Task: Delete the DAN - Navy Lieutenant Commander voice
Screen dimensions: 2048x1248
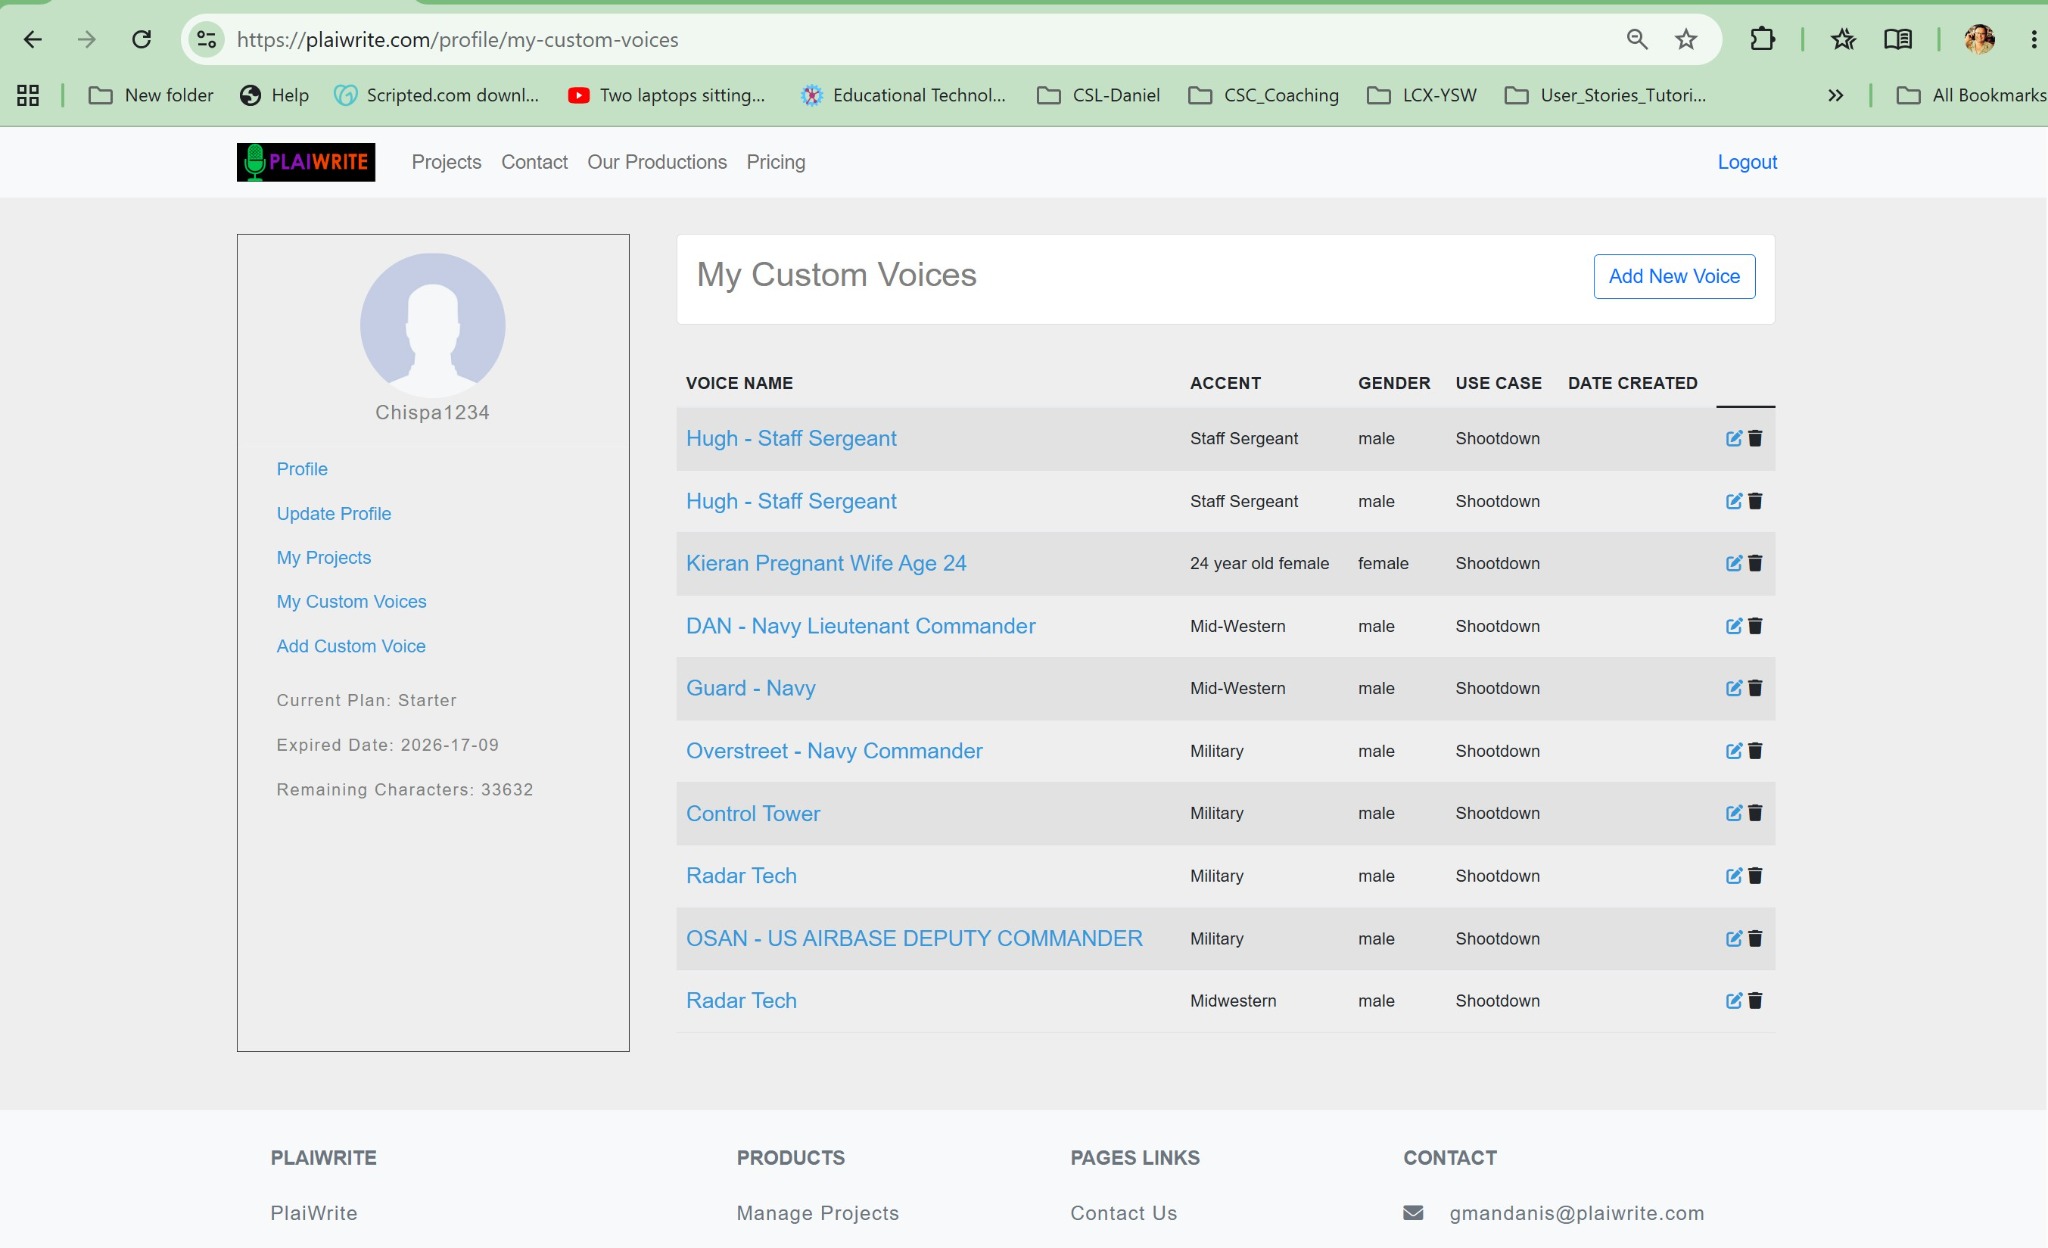Action: click(1755, 626)
